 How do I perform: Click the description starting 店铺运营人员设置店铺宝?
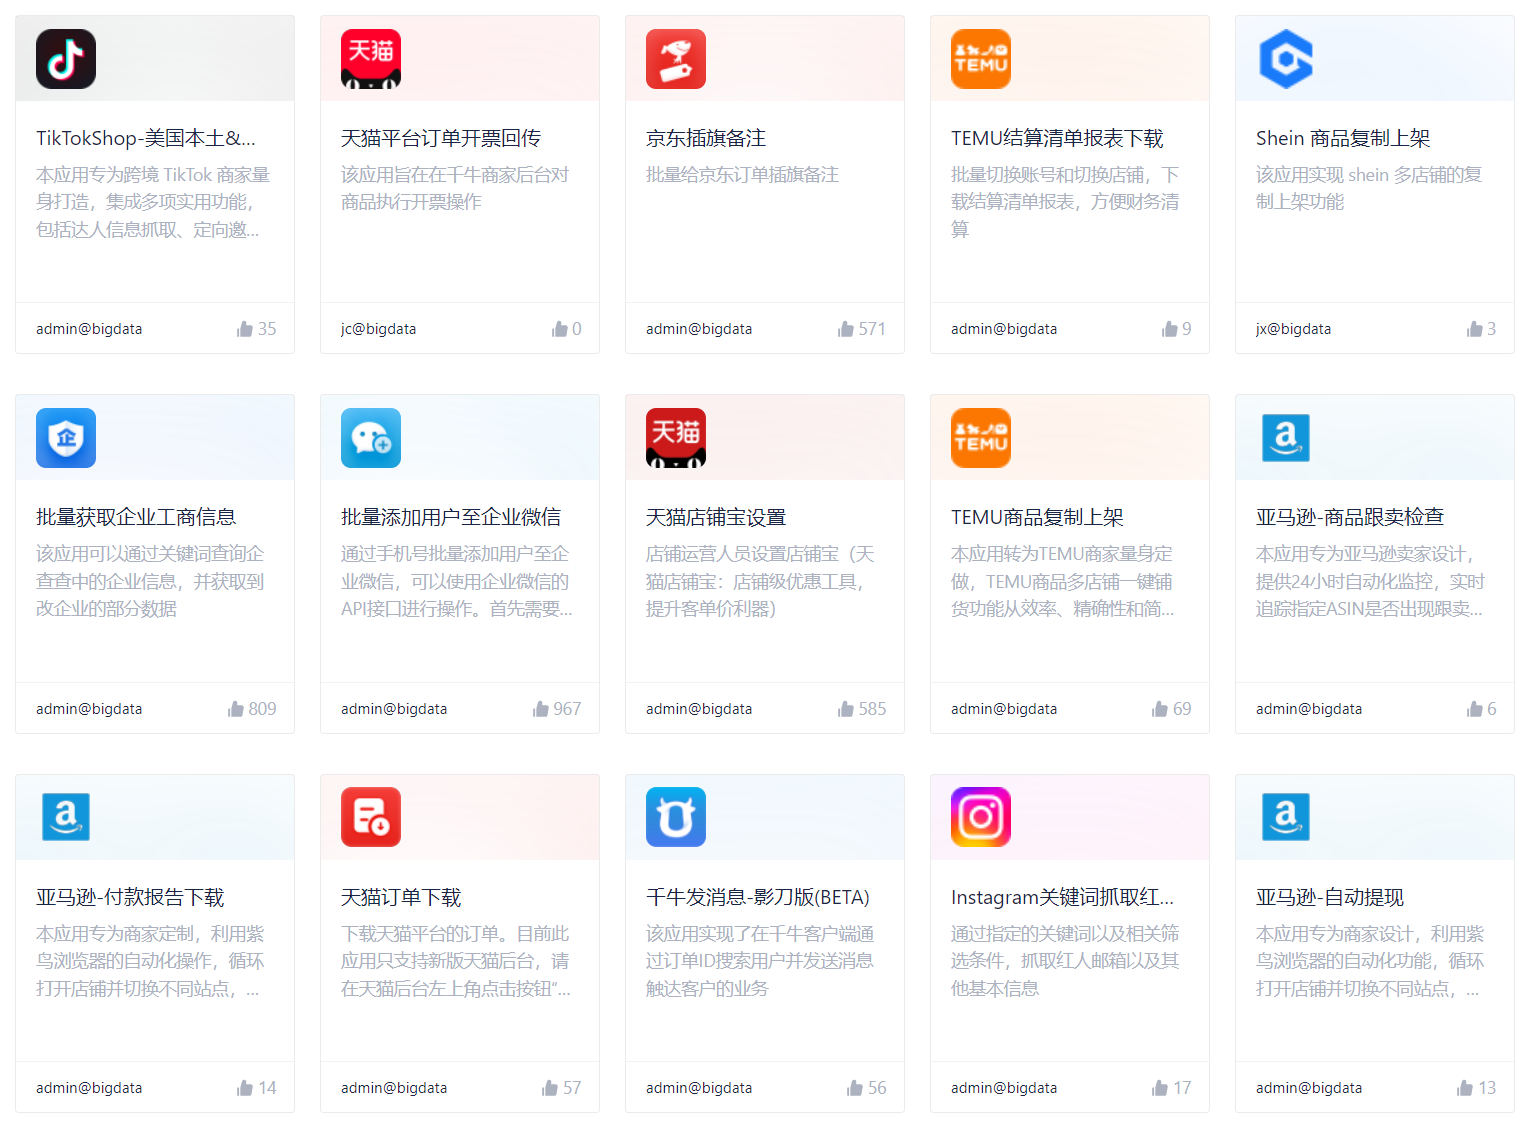(760, 581)
